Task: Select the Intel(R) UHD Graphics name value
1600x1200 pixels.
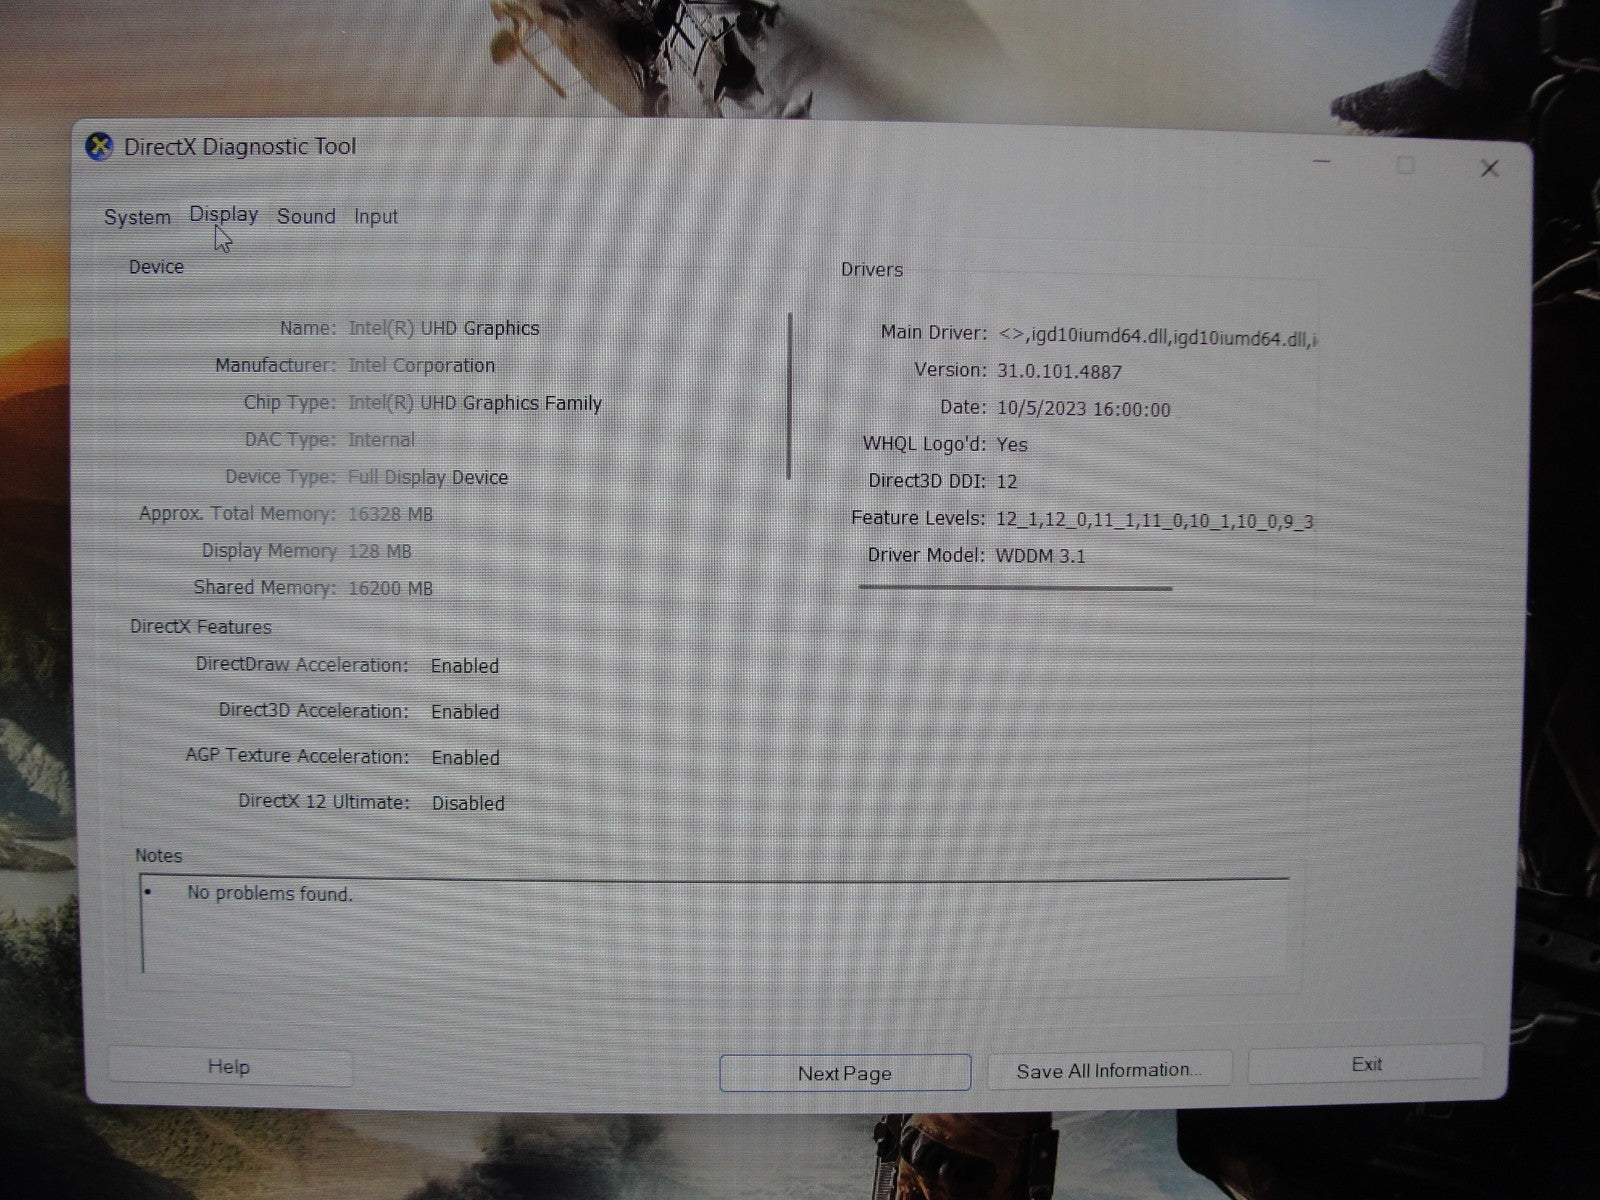Action: (443, 328)
